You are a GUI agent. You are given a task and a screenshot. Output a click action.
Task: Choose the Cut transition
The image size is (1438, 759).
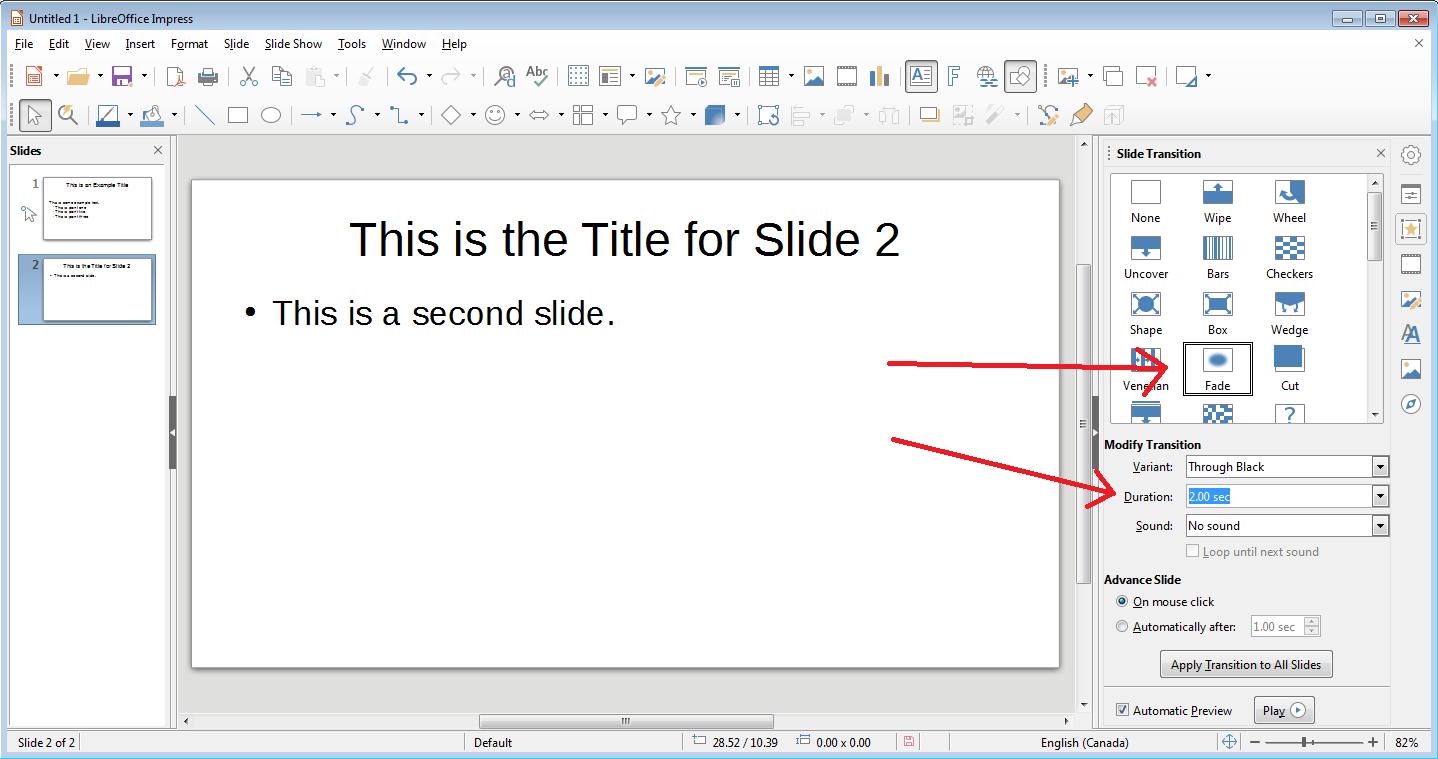point(1289,369)
